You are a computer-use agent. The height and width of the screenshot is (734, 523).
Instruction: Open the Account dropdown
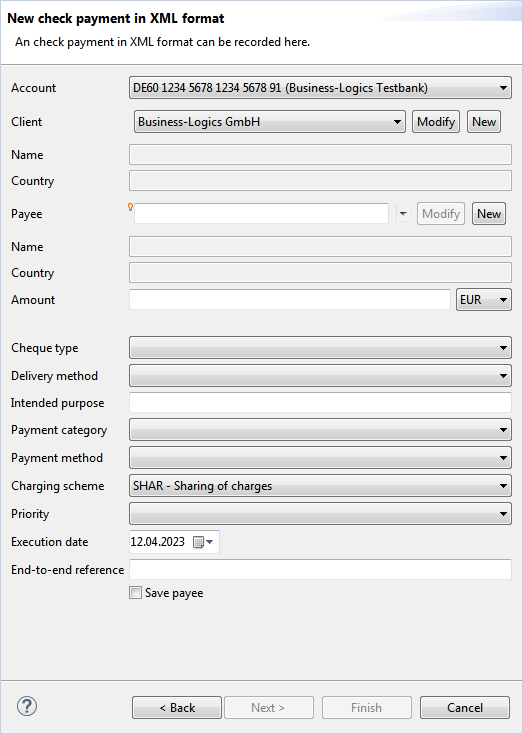(320, 88)
